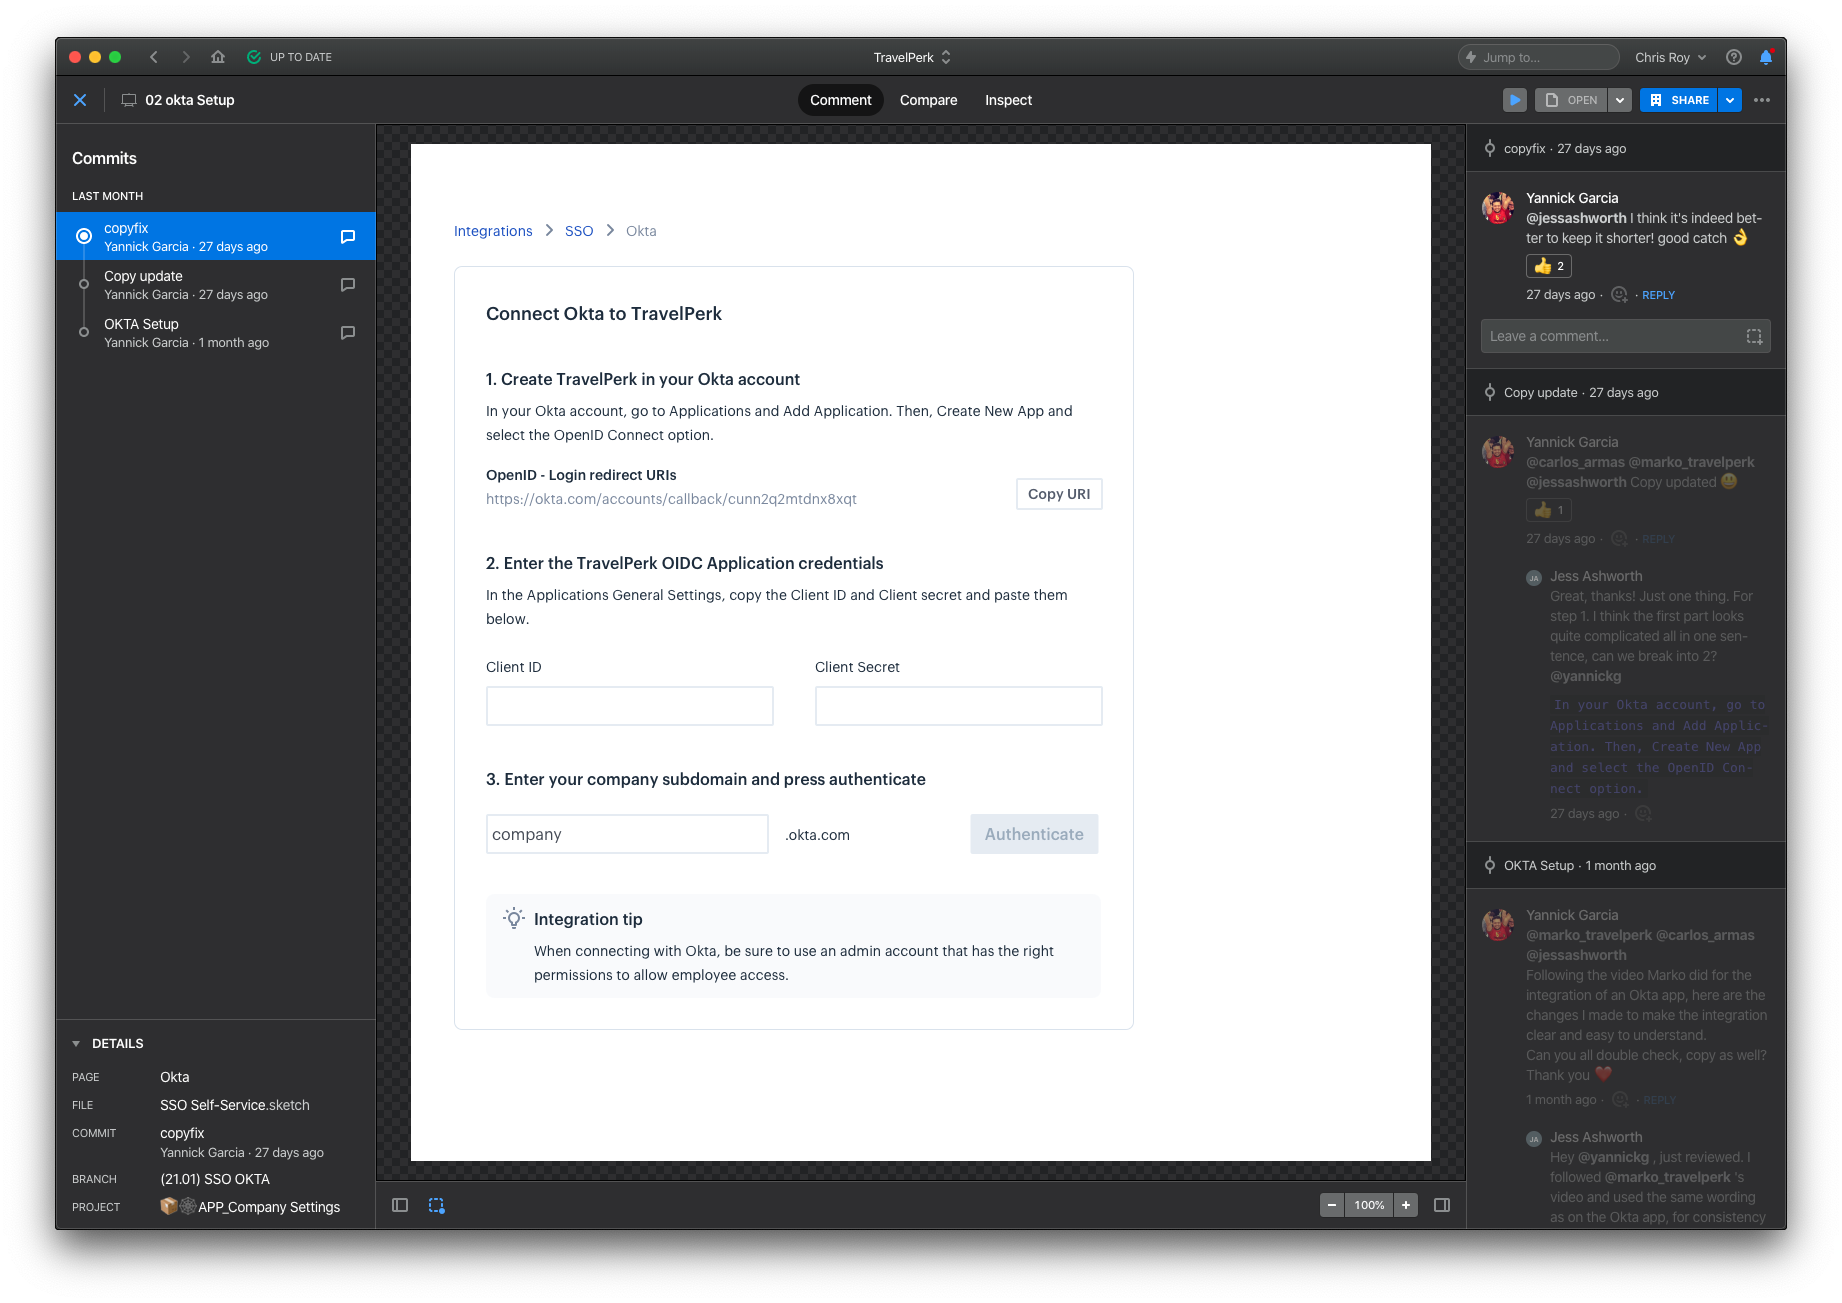Click the thumbs up reaction with 2
Viewport: 1842px width, 1303px height.
[1549, 266]
